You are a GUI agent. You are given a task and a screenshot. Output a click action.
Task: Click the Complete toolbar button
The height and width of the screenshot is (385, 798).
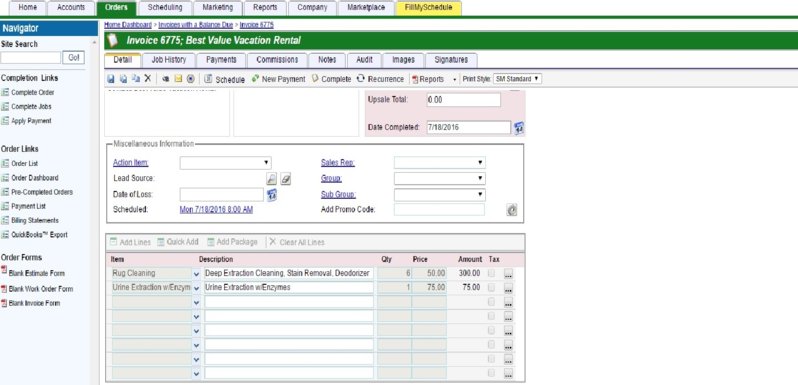[331, 79]
